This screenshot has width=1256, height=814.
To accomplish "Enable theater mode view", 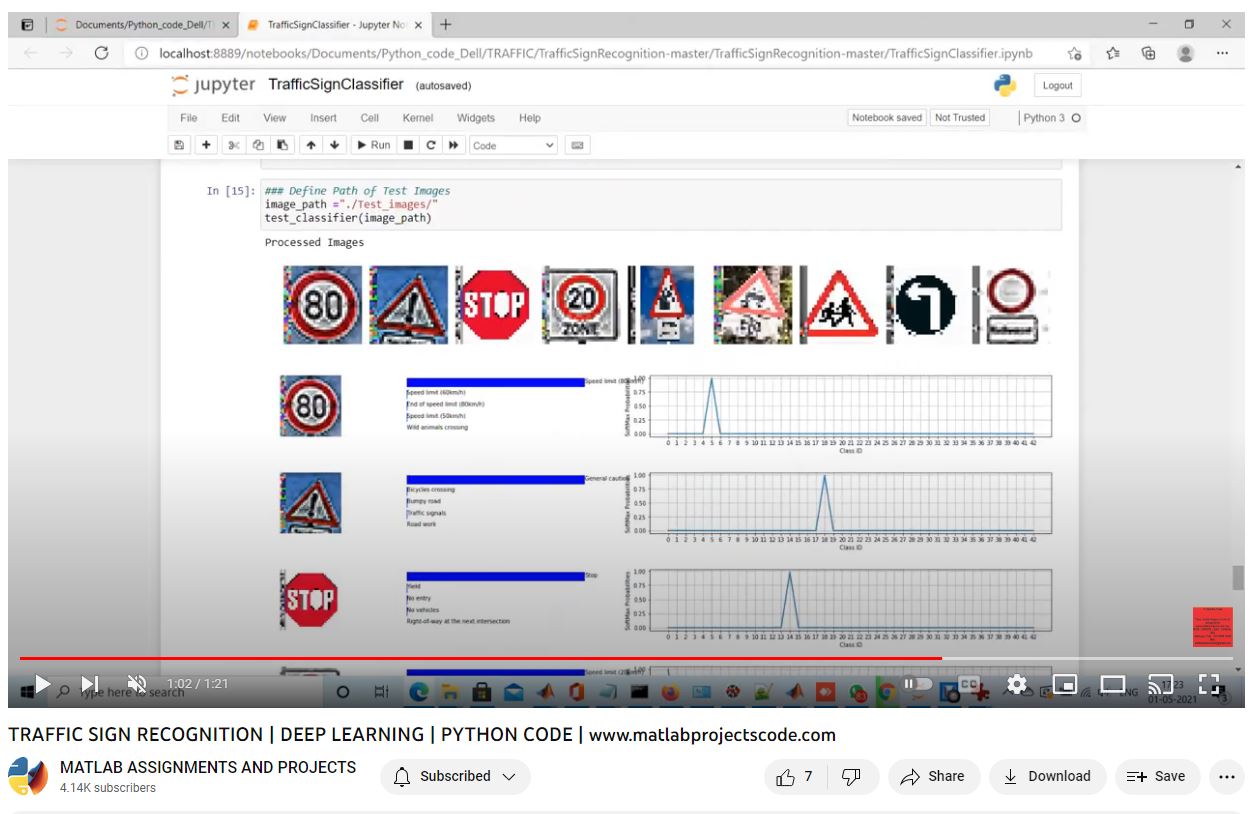I will (x=1113, y=685).
